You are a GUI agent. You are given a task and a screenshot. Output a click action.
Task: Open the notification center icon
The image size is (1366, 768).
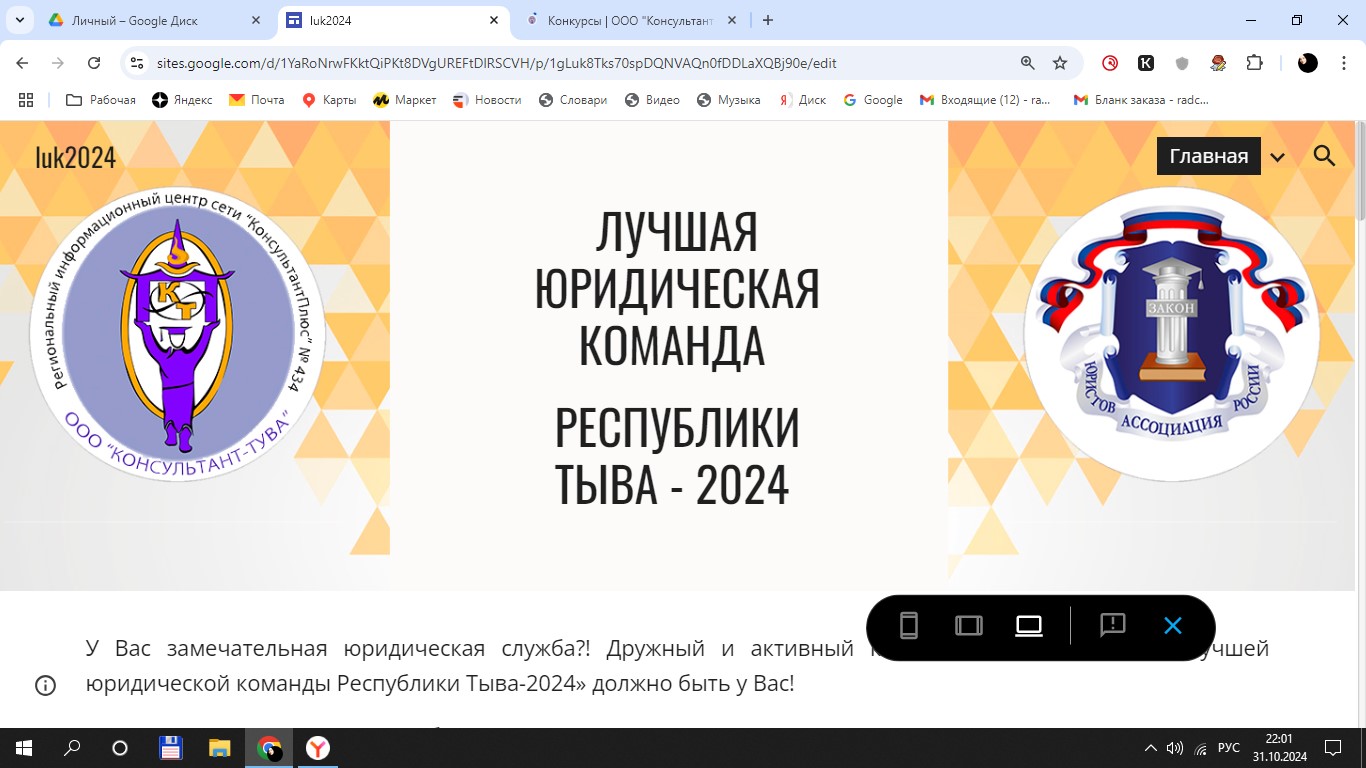point(1333,748)
